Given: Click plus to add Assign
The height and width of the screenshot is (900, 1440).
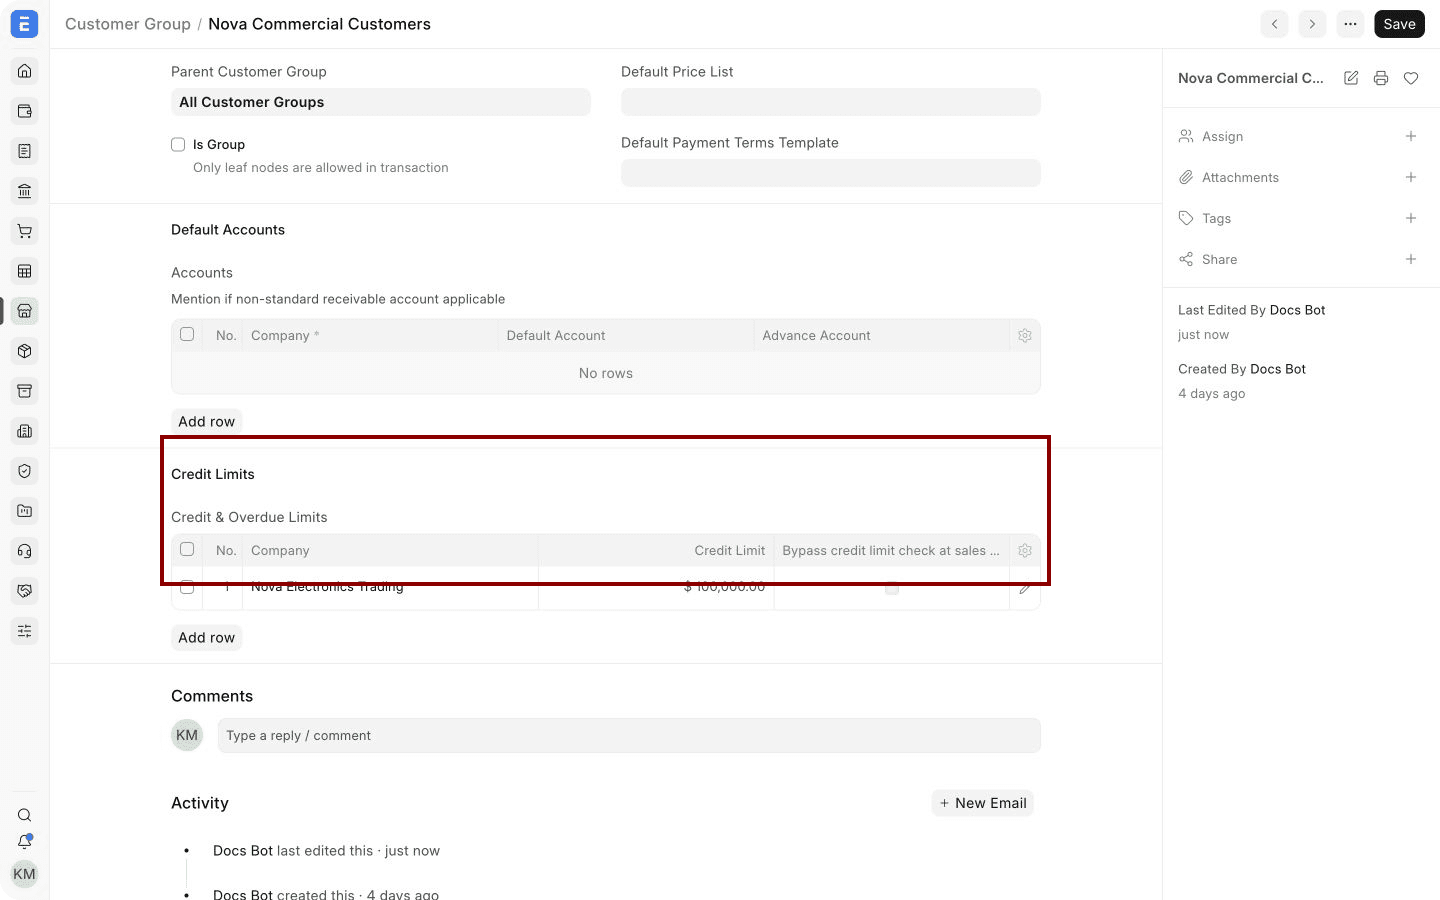Looking at the screenshot, I should [x=1411, y=136].
